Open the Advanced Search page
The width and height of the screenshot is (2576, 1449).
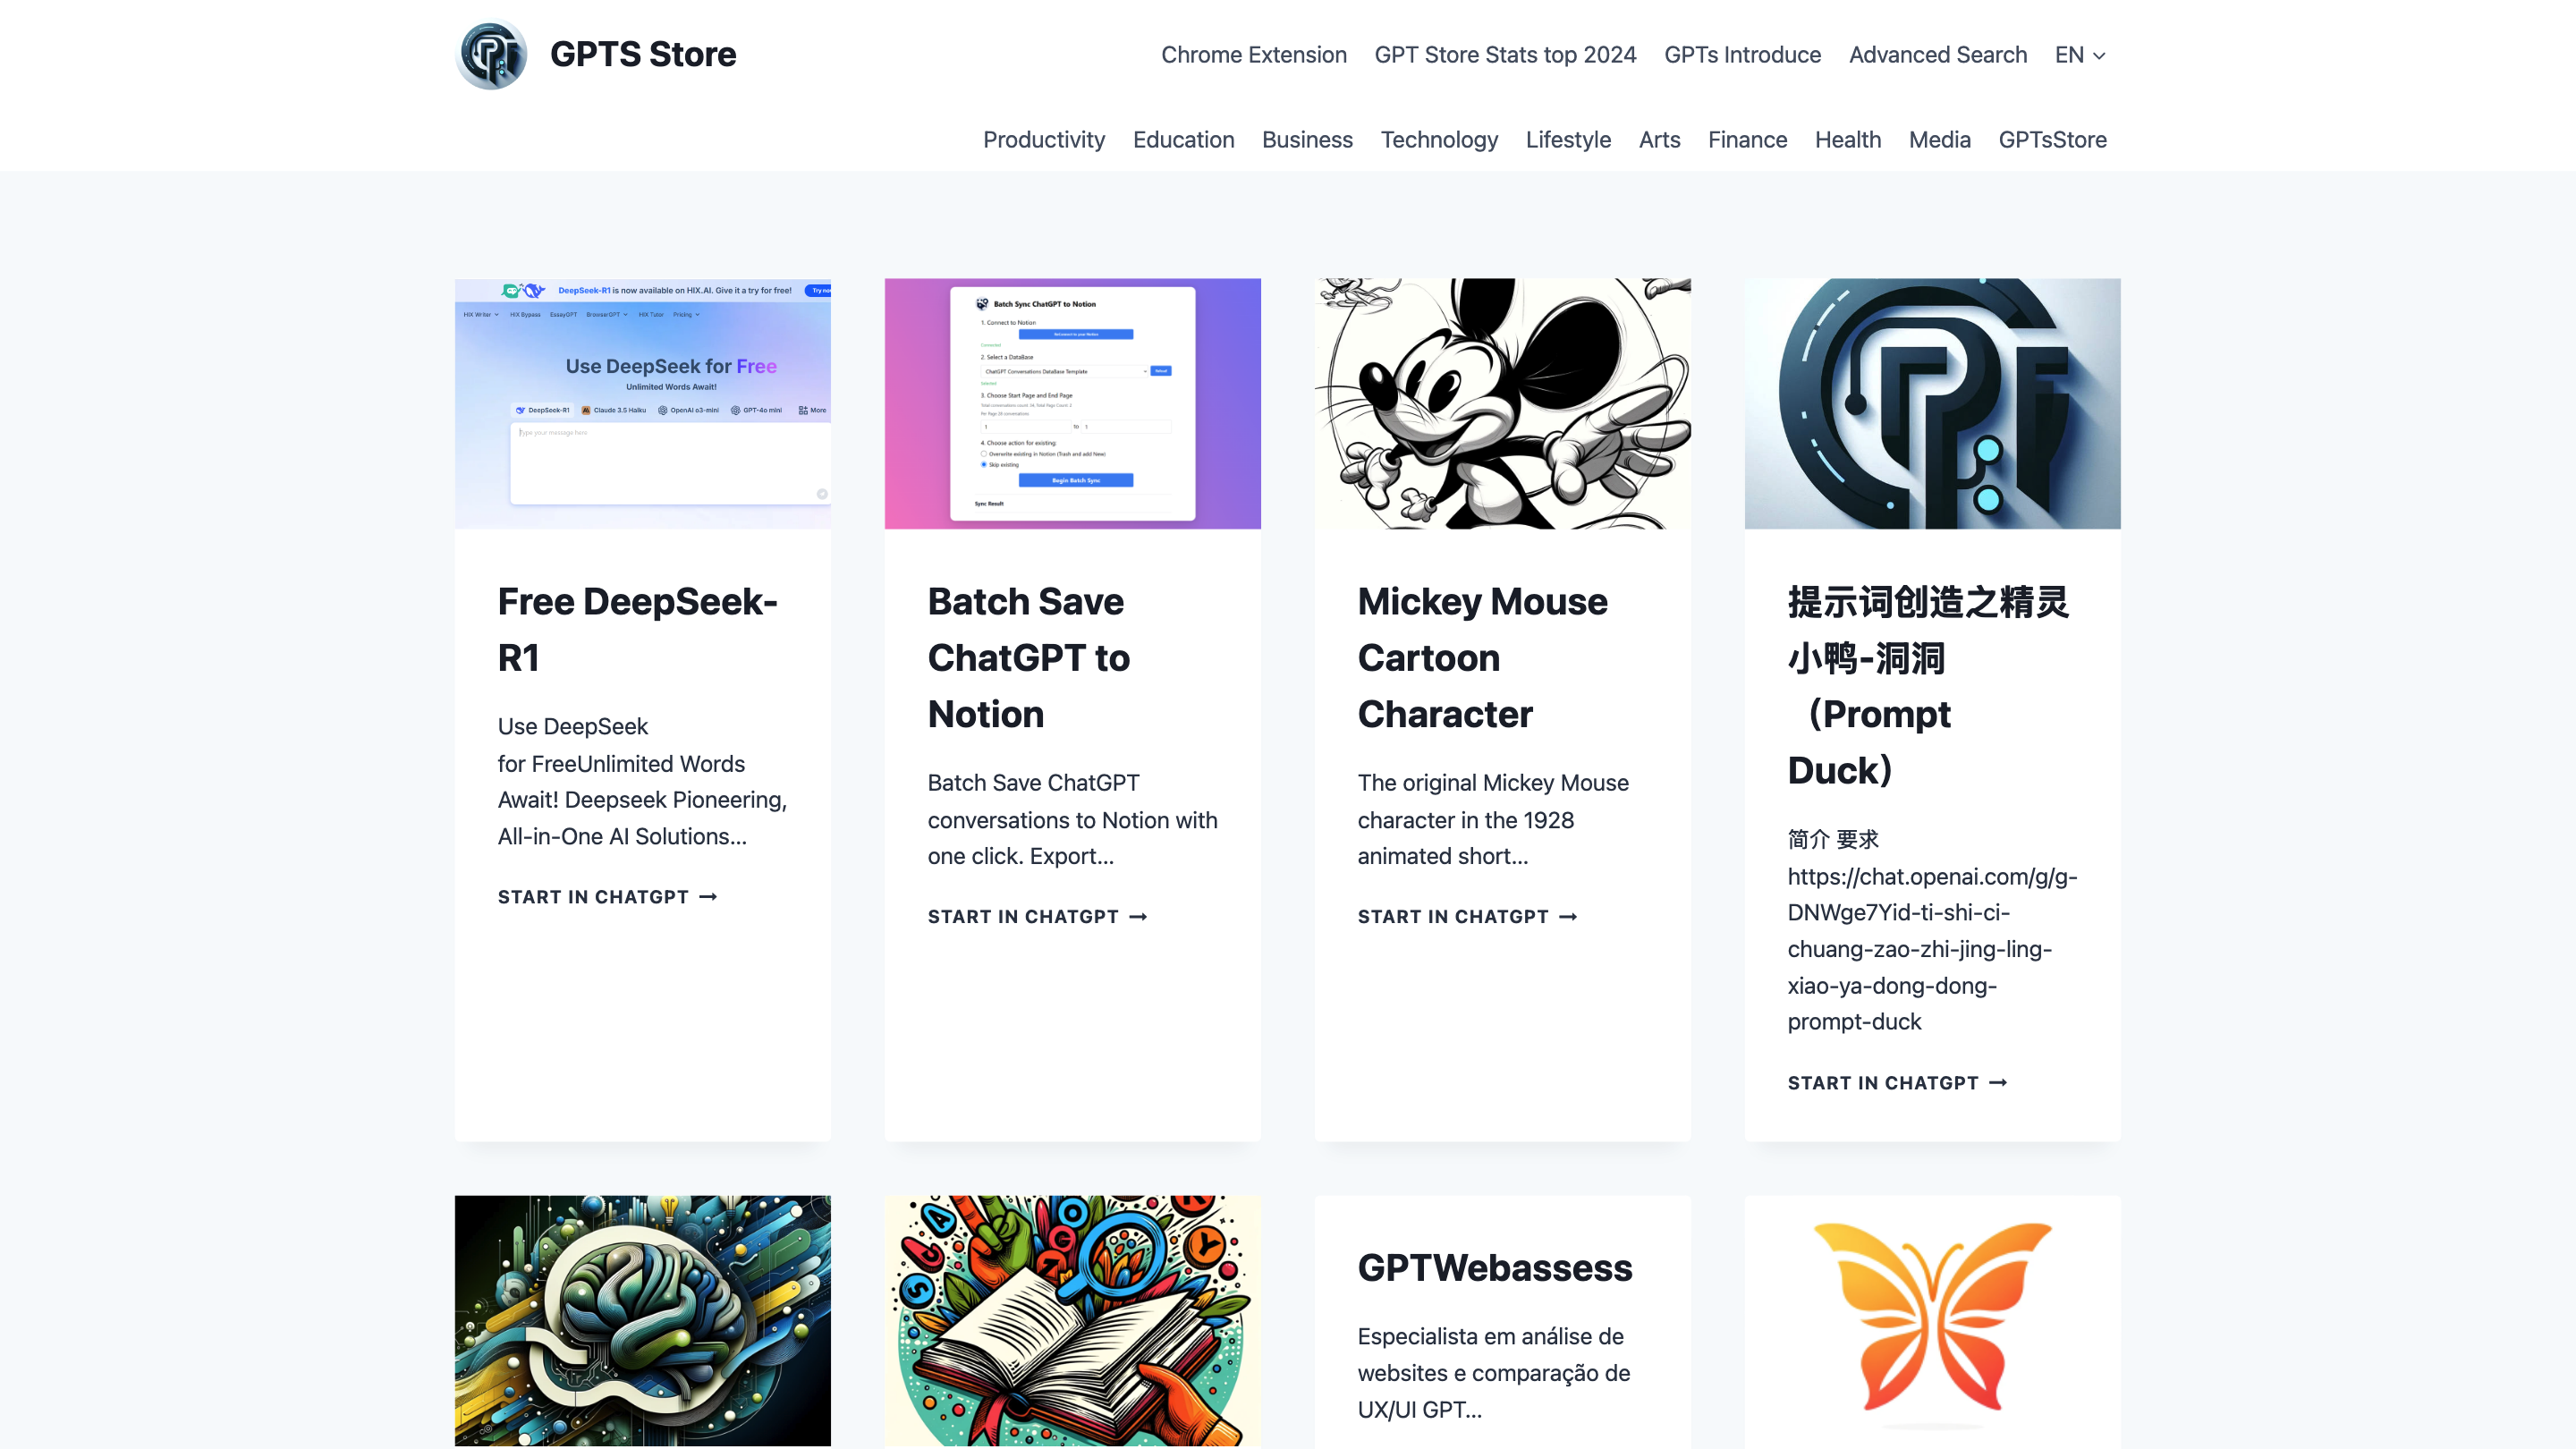coord(1937,55)
